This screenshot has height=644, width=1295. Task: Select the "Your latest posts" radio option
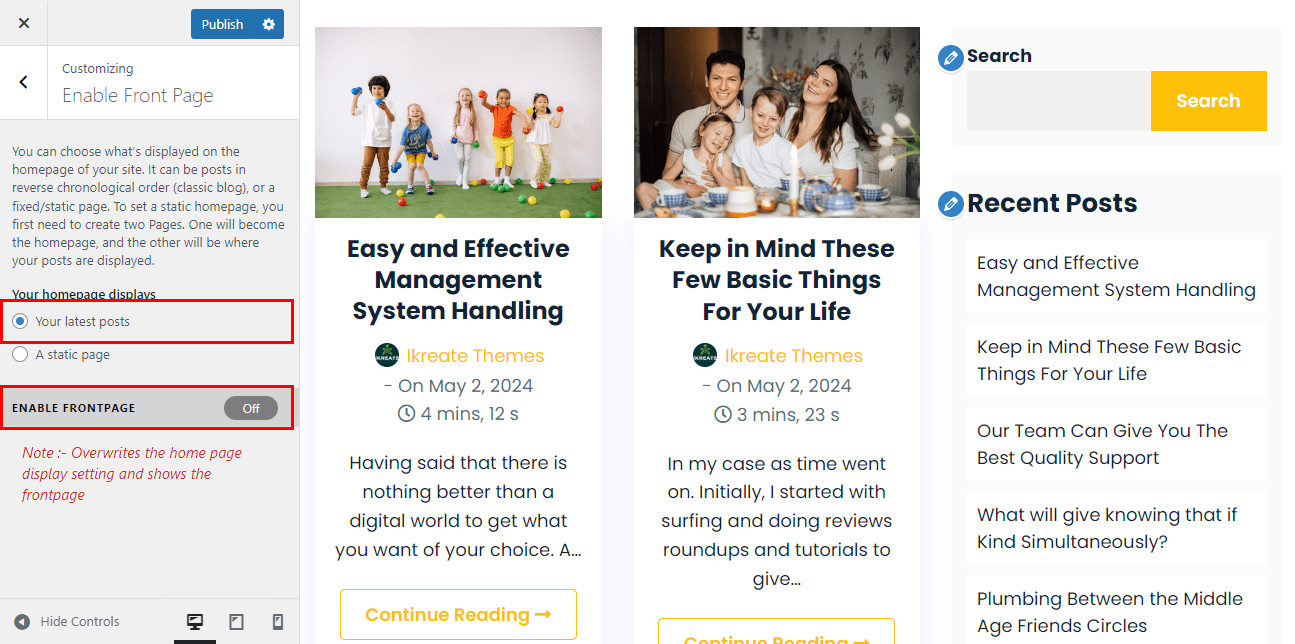point(20,322)
